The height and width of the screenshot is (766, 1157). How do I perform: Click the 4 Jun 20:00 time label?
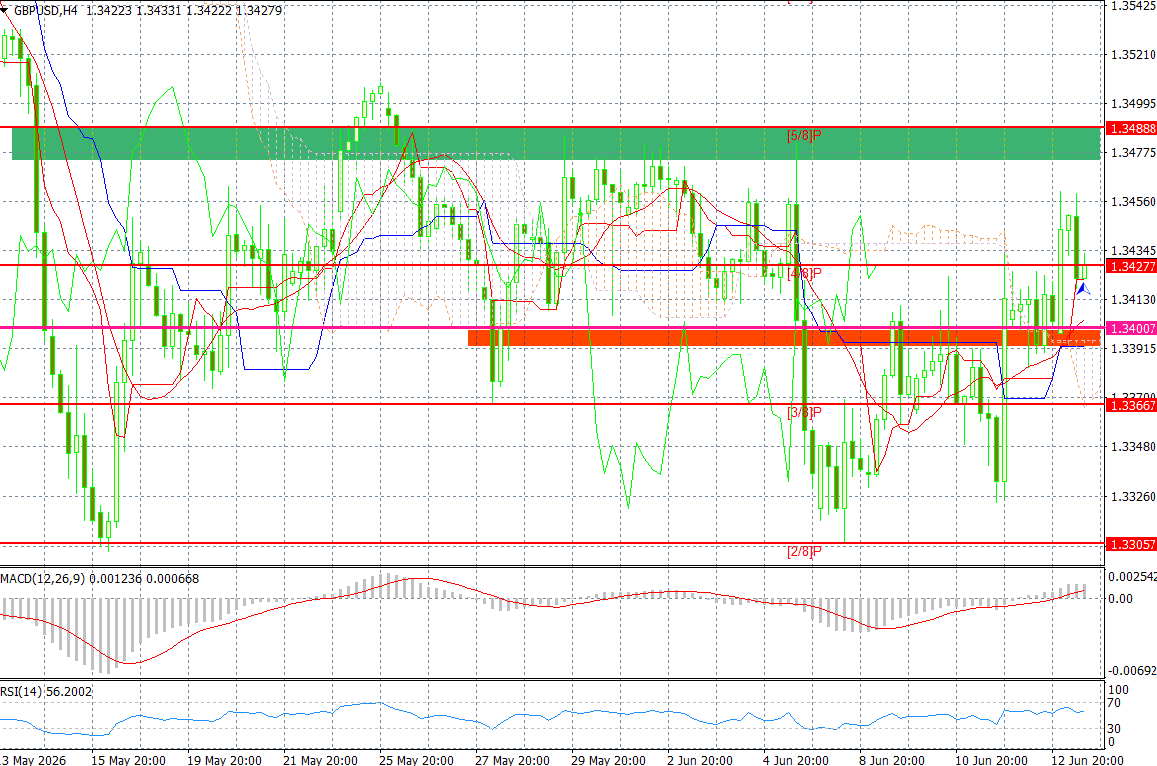click(x=795, y=760)
